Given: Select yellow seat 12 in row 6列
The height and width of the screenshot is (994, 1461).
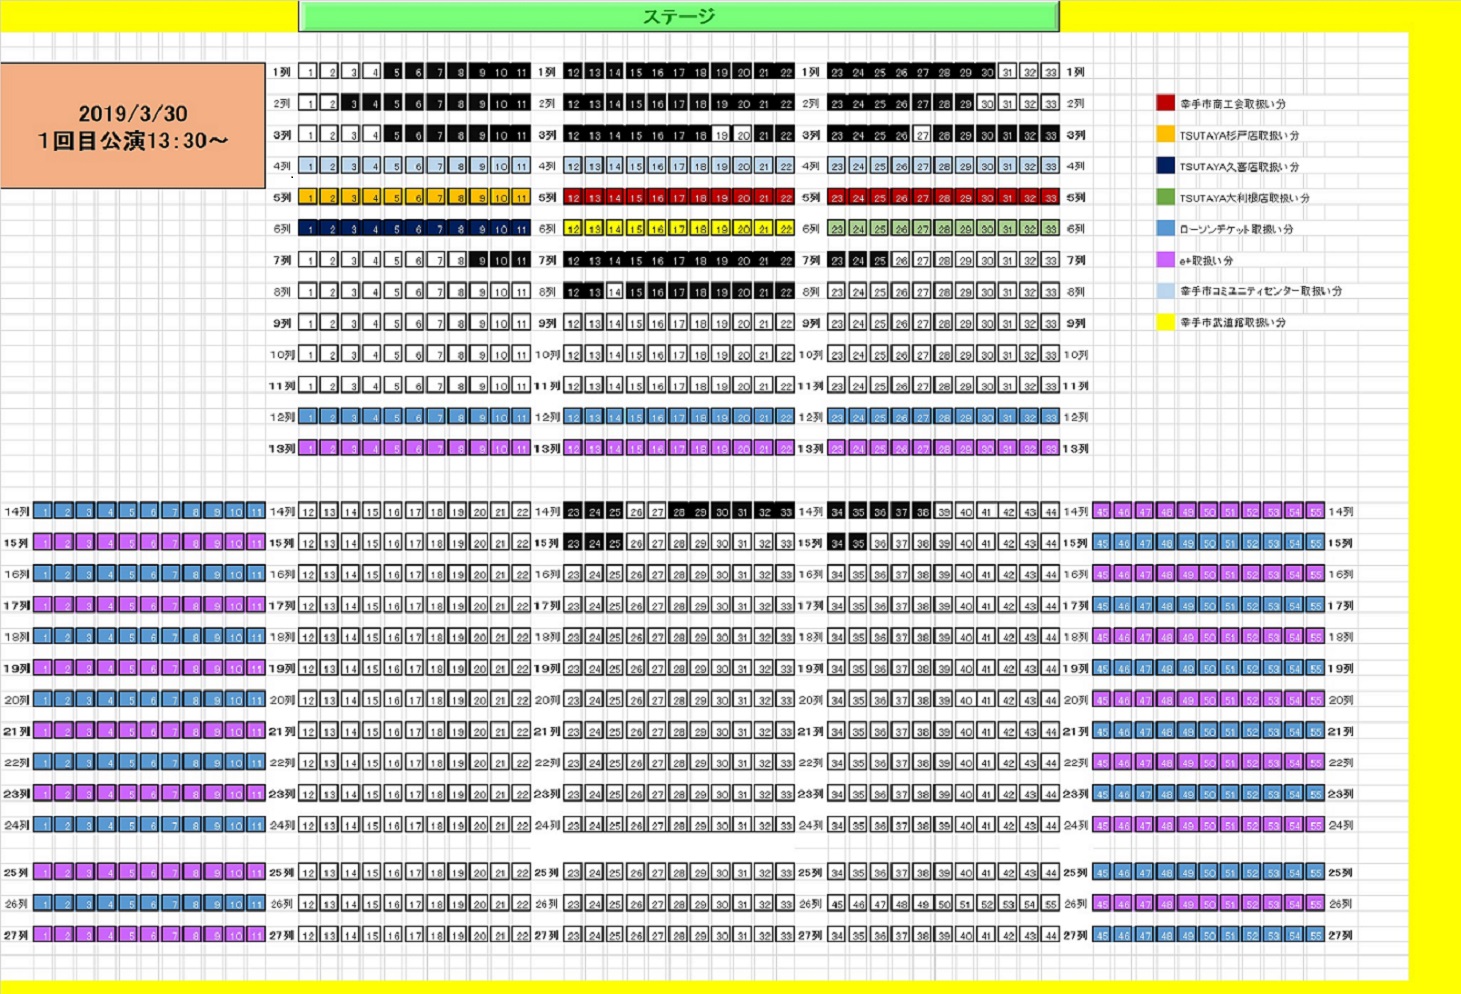Looking at the screenshot, I should tap(573, 229).
